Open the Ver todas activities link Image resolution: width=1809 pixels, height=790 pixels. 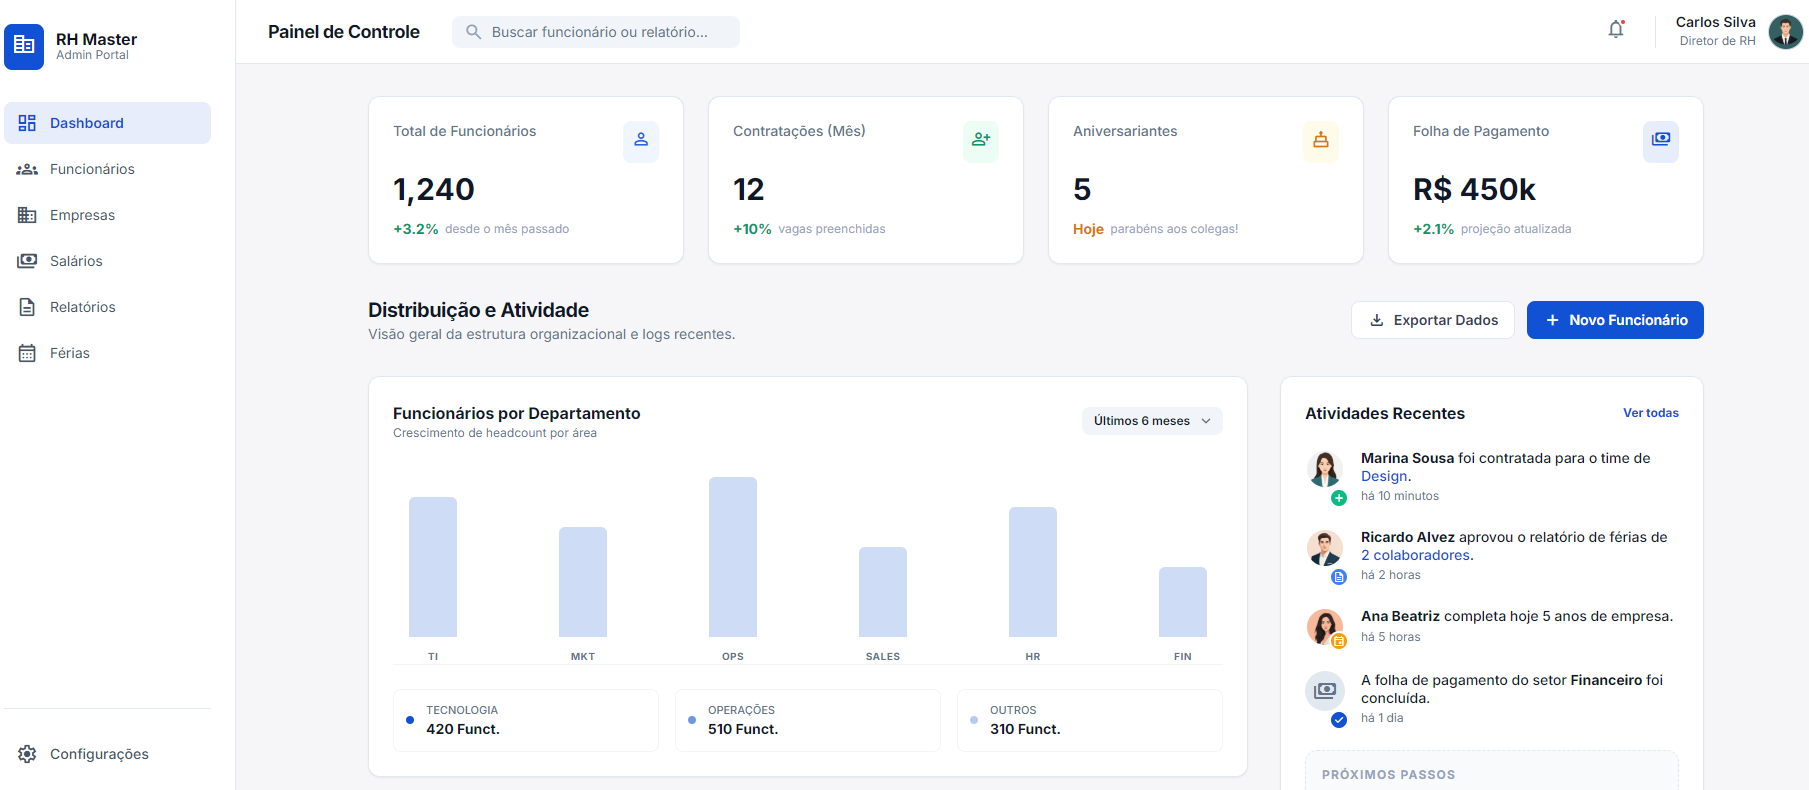(x=1650, y=413)
